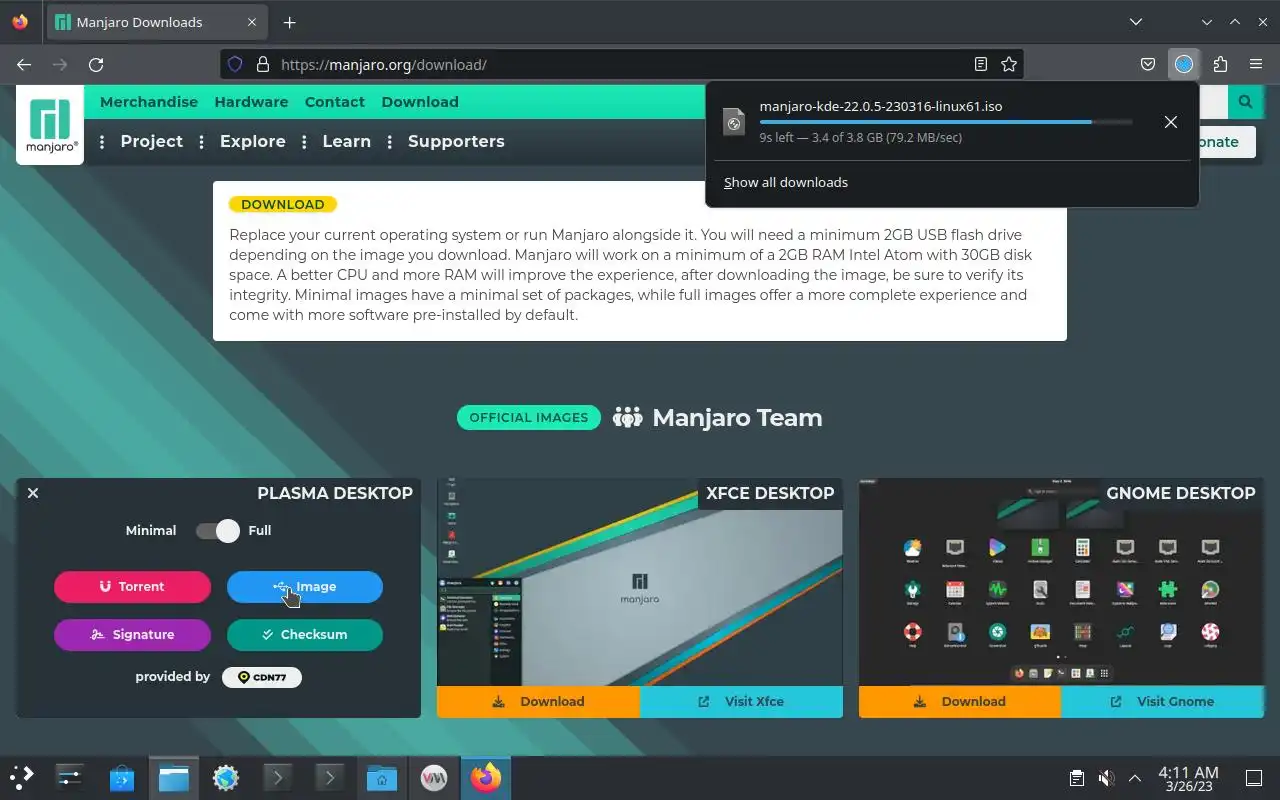Open the Contact top menu item

[335, 102]
